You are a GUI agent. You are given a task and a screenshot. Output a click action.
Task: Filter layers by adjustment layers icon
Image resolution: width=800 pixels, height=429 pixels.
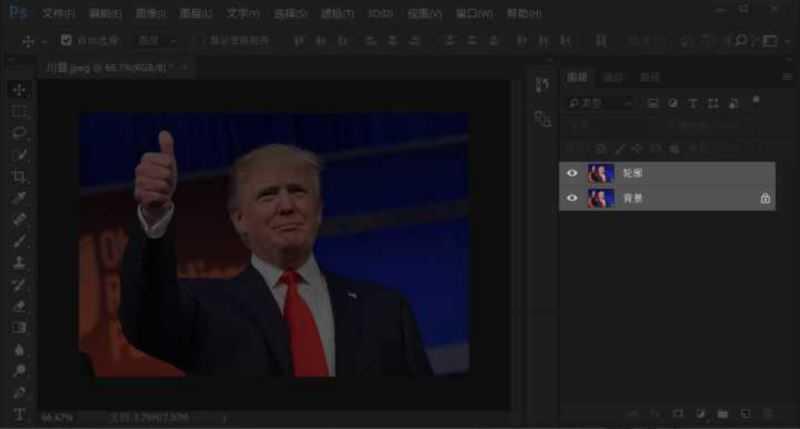tap(673, 104)
